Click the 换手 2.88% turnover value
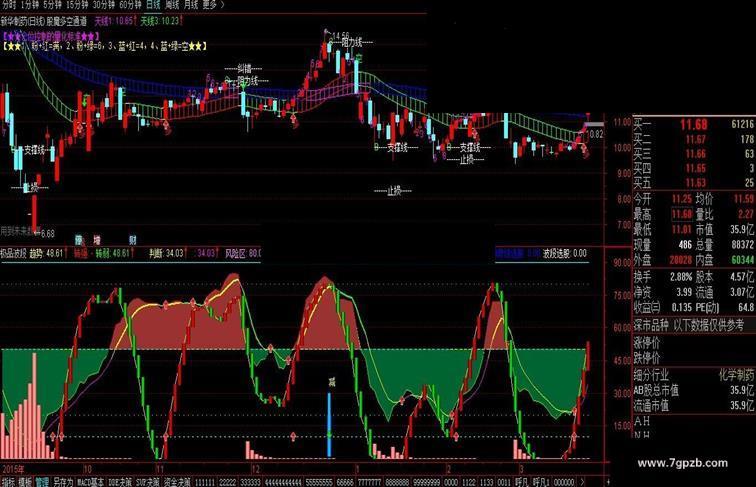756x487 pixels. [x=681, y=277]
